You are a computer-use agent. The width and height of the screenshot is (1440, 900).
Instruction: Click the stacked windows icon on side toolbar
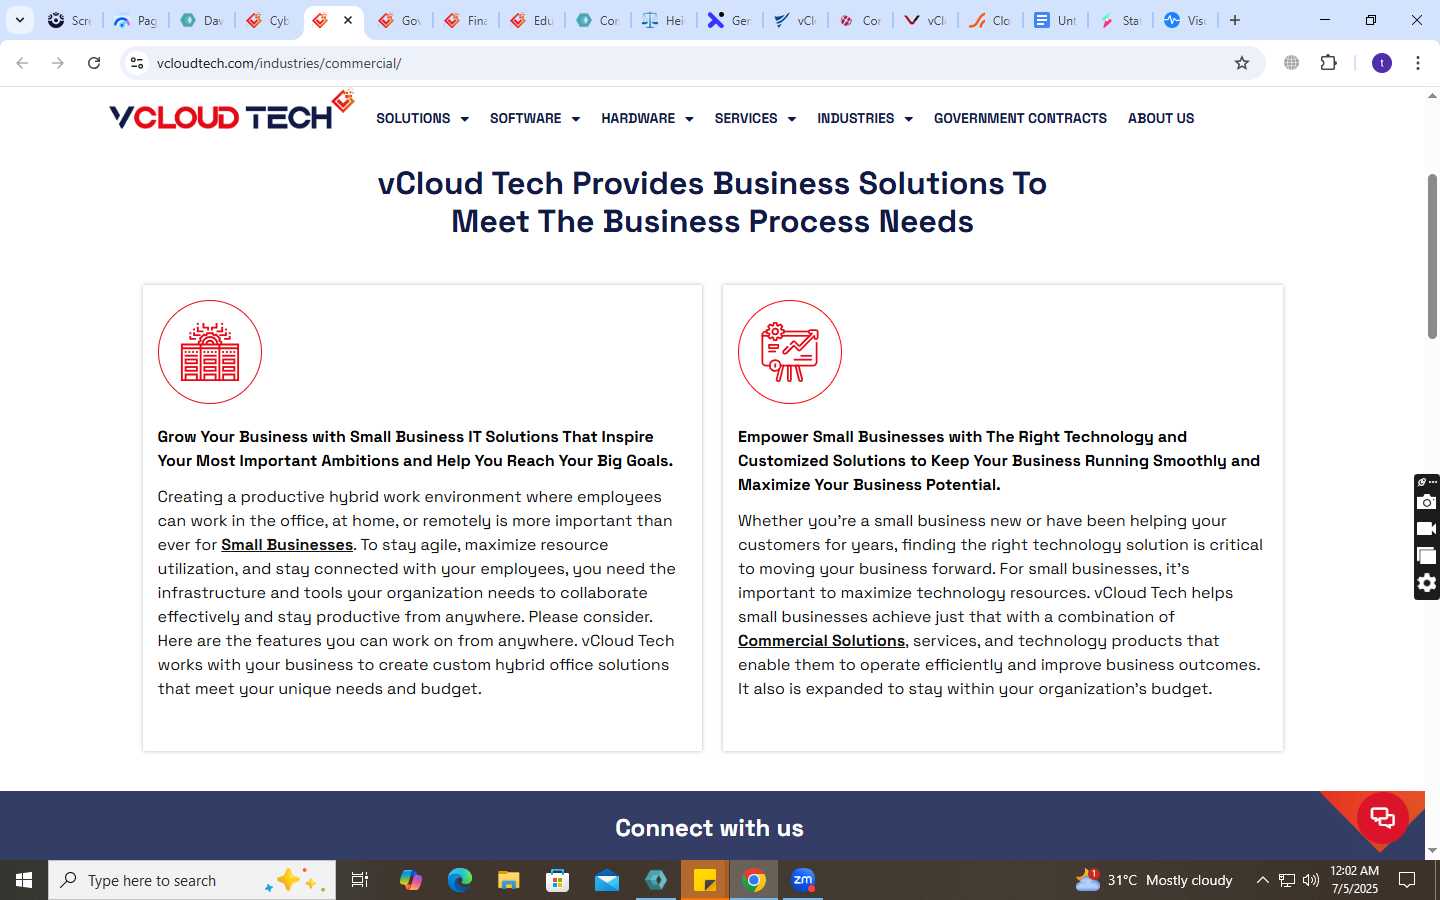click(1427, 556)
